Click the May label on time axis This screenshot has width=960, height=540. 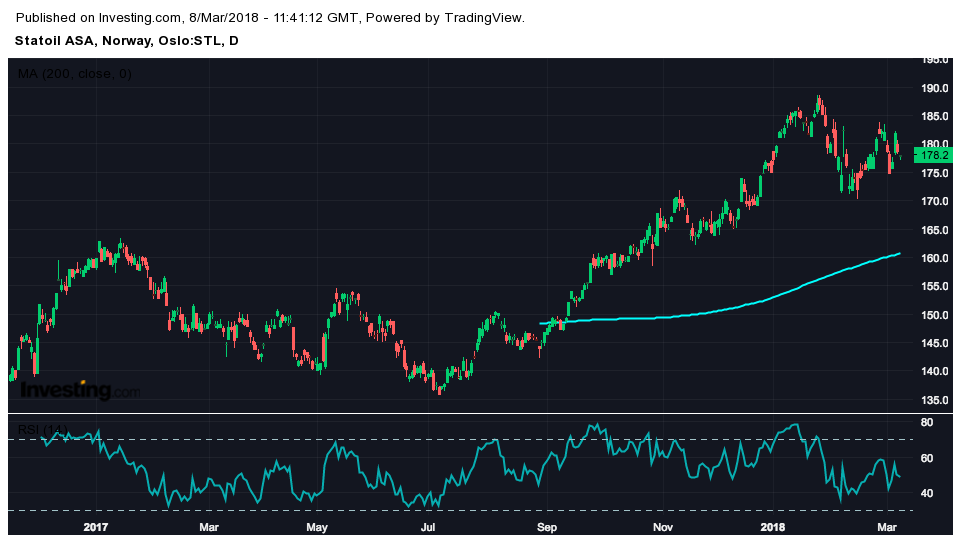coord(317,527)
